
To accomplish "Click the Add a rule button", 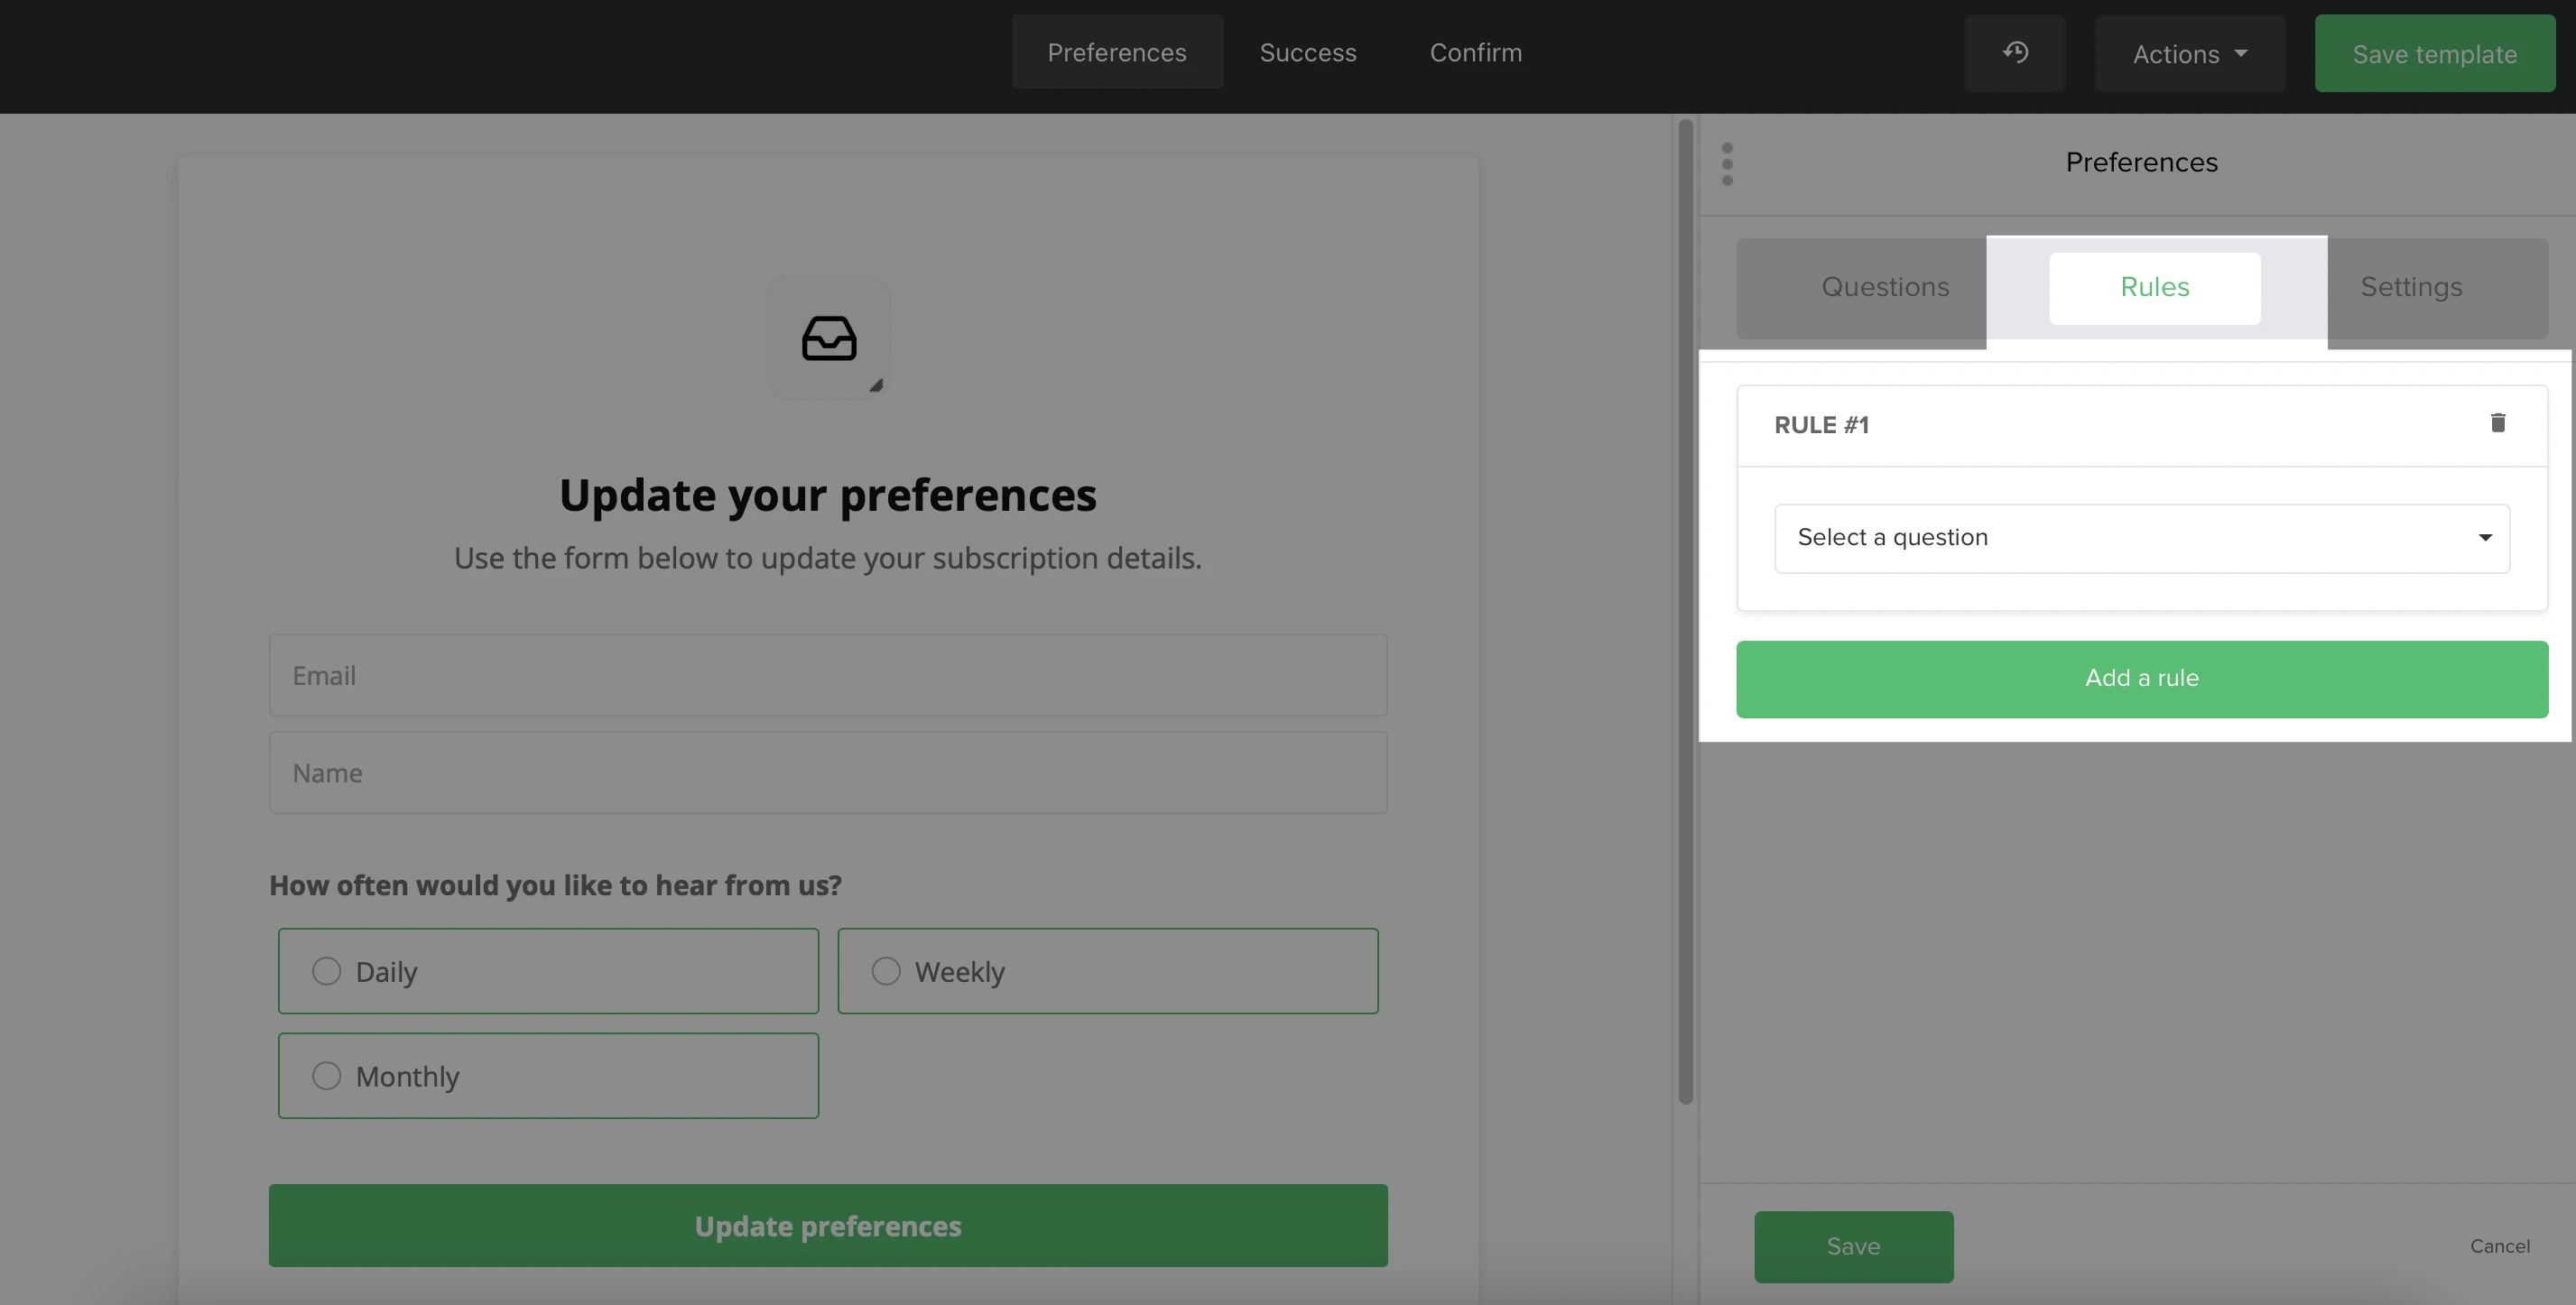I will pos(2141,678).
